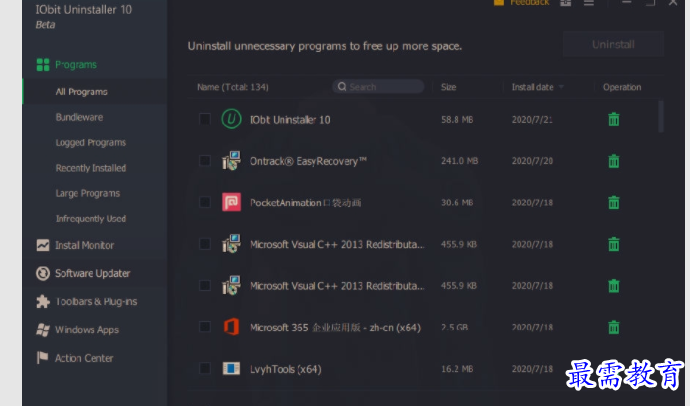
Task: Click trash icon for 2.5 GB program row
Action: pyautogui.click(x=613, y=327)
